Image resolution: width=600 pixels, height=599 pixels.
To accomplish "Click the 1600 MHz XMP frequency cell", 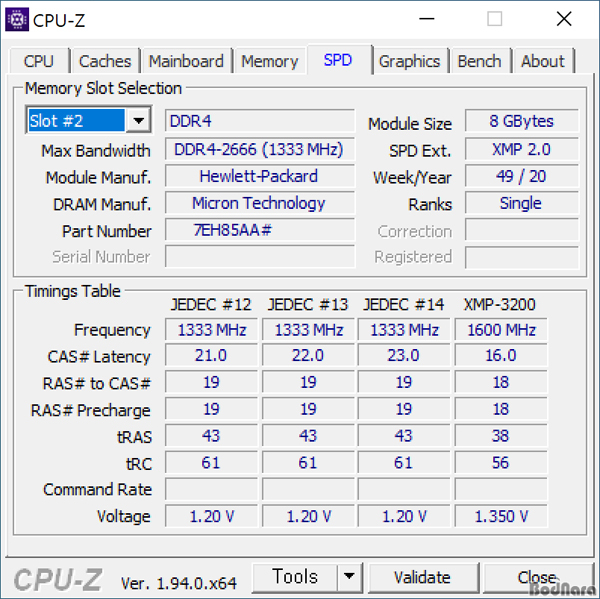I will pos(501,330).
